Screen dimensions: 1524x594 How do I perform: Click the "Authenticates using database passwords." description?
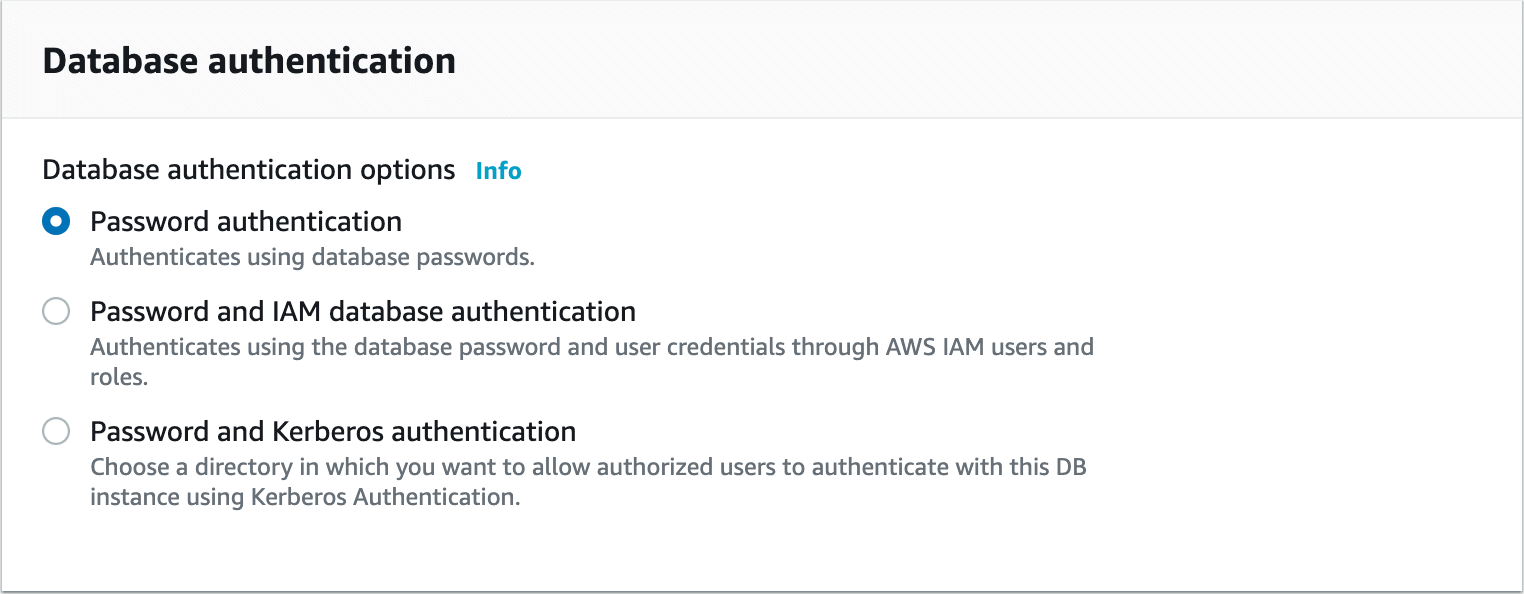pos(312,257)
